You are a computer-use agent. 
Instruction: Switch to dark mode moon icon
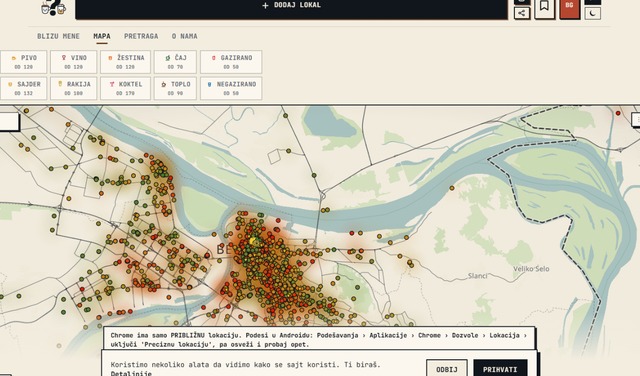(x=593, y=13)
